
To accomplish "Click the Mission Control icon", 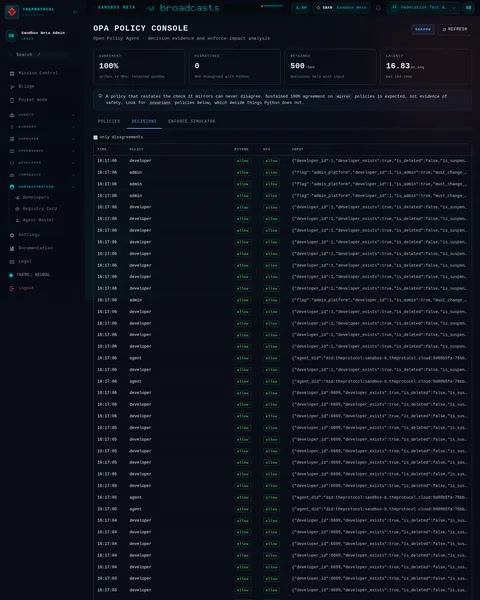I will [12, 73].
